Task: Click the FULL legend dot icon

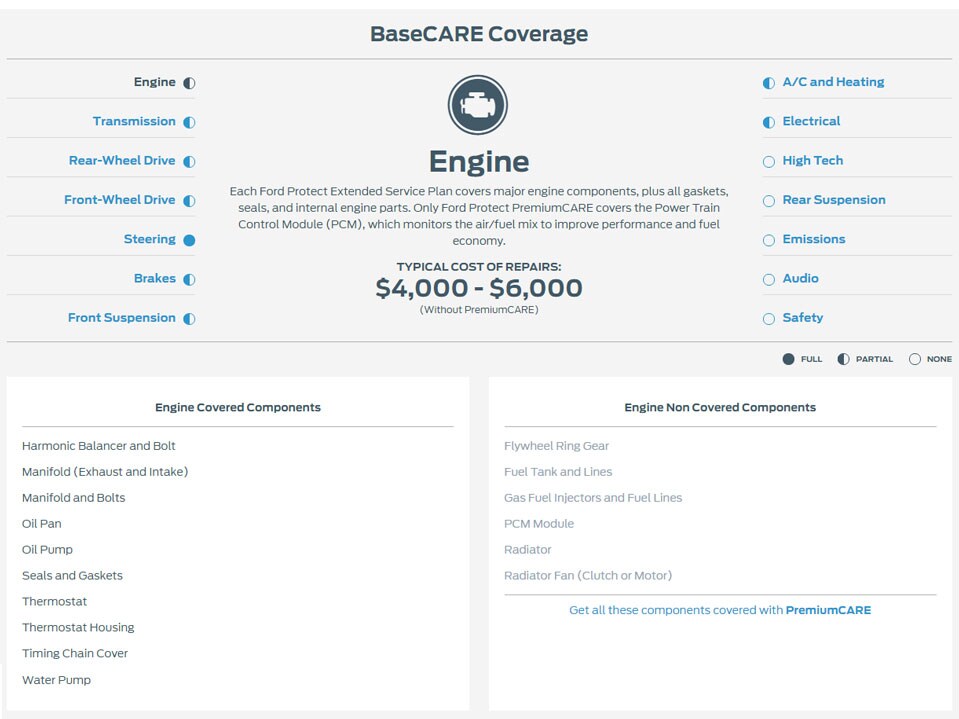Action: coord(788,359)
